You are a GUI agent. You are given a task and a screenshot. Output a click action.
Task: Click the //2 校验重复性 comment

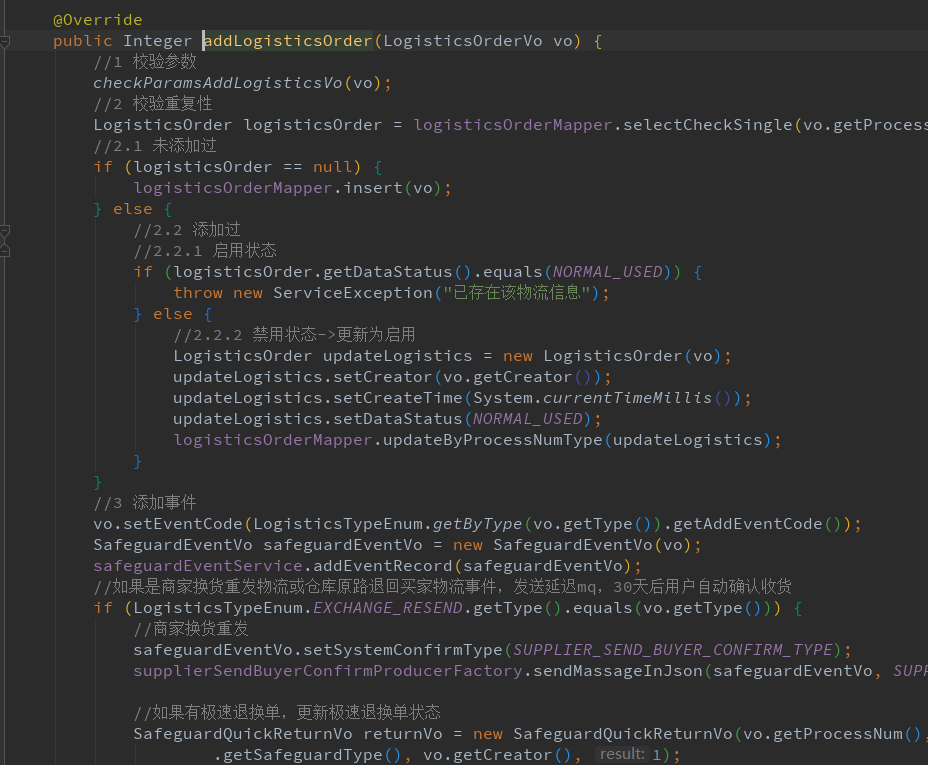(x=153, y=104)
